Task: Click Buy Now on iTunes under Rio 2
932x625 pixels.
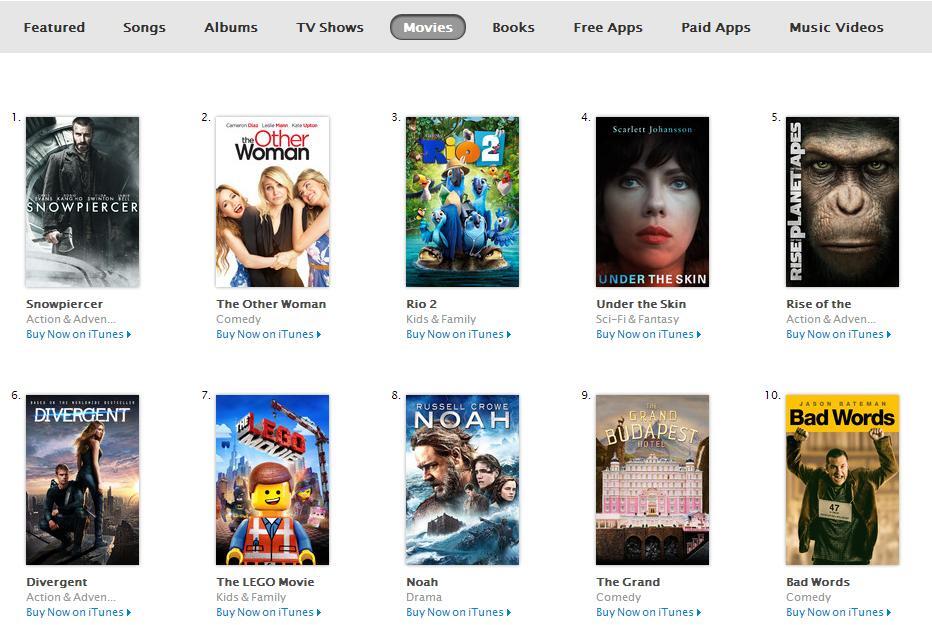Action: coord(458,334)
